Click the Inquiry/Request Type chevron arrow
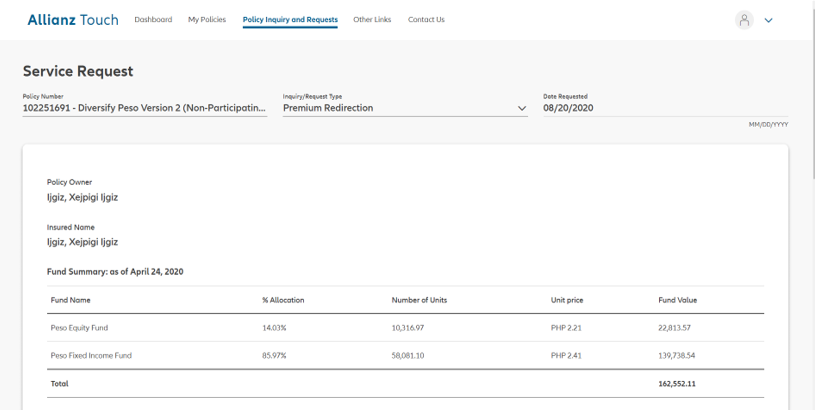815x410 pixels. pos(521,108)
